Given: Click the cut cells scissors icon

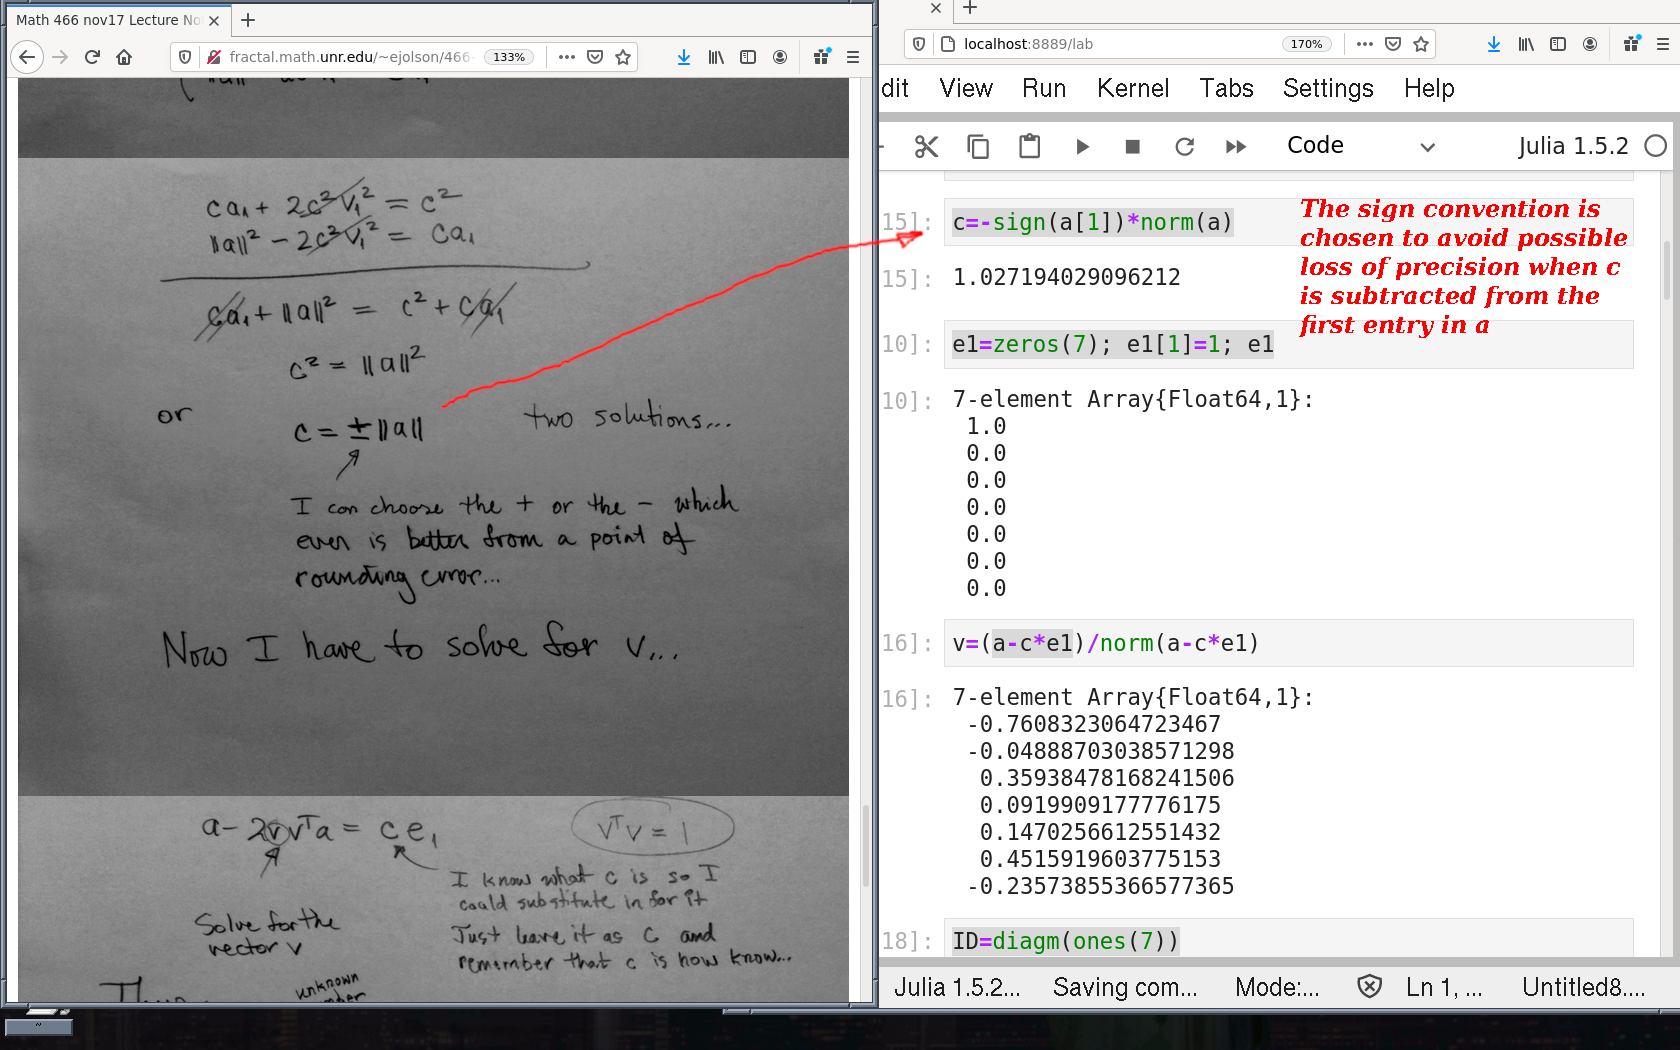Looking at the screenshot, I should tap(926, 147).
